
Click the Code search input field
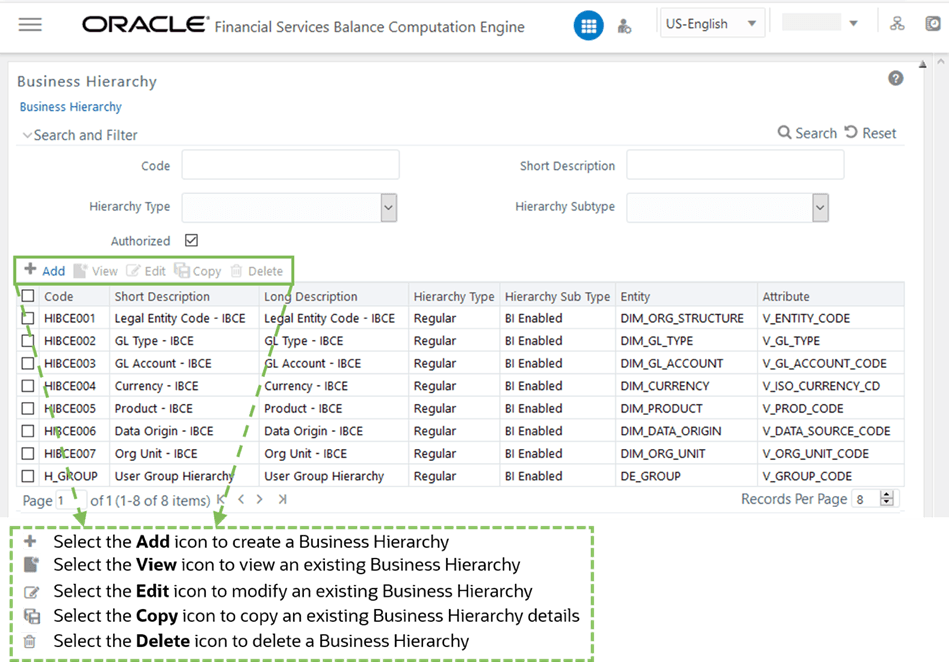click(x=291, y=165)
